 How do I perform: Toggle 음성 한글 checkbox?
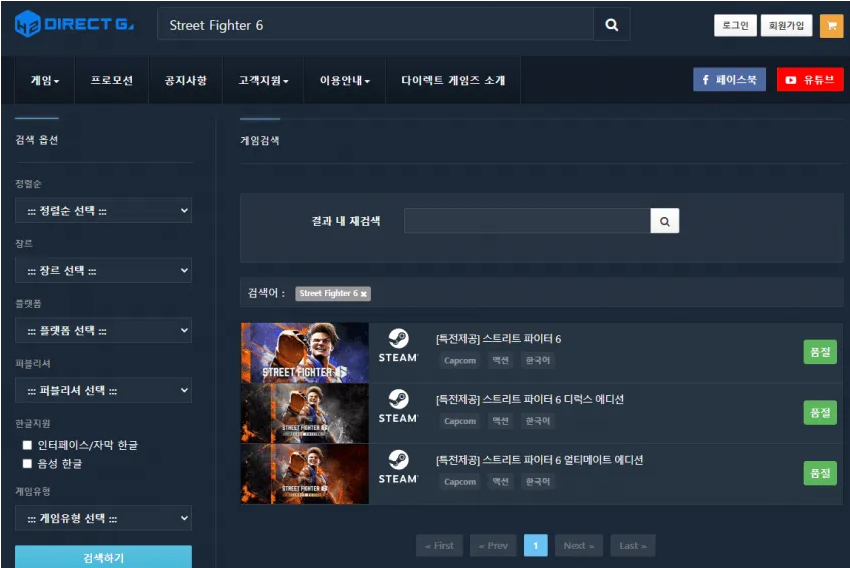click(27, 463)
